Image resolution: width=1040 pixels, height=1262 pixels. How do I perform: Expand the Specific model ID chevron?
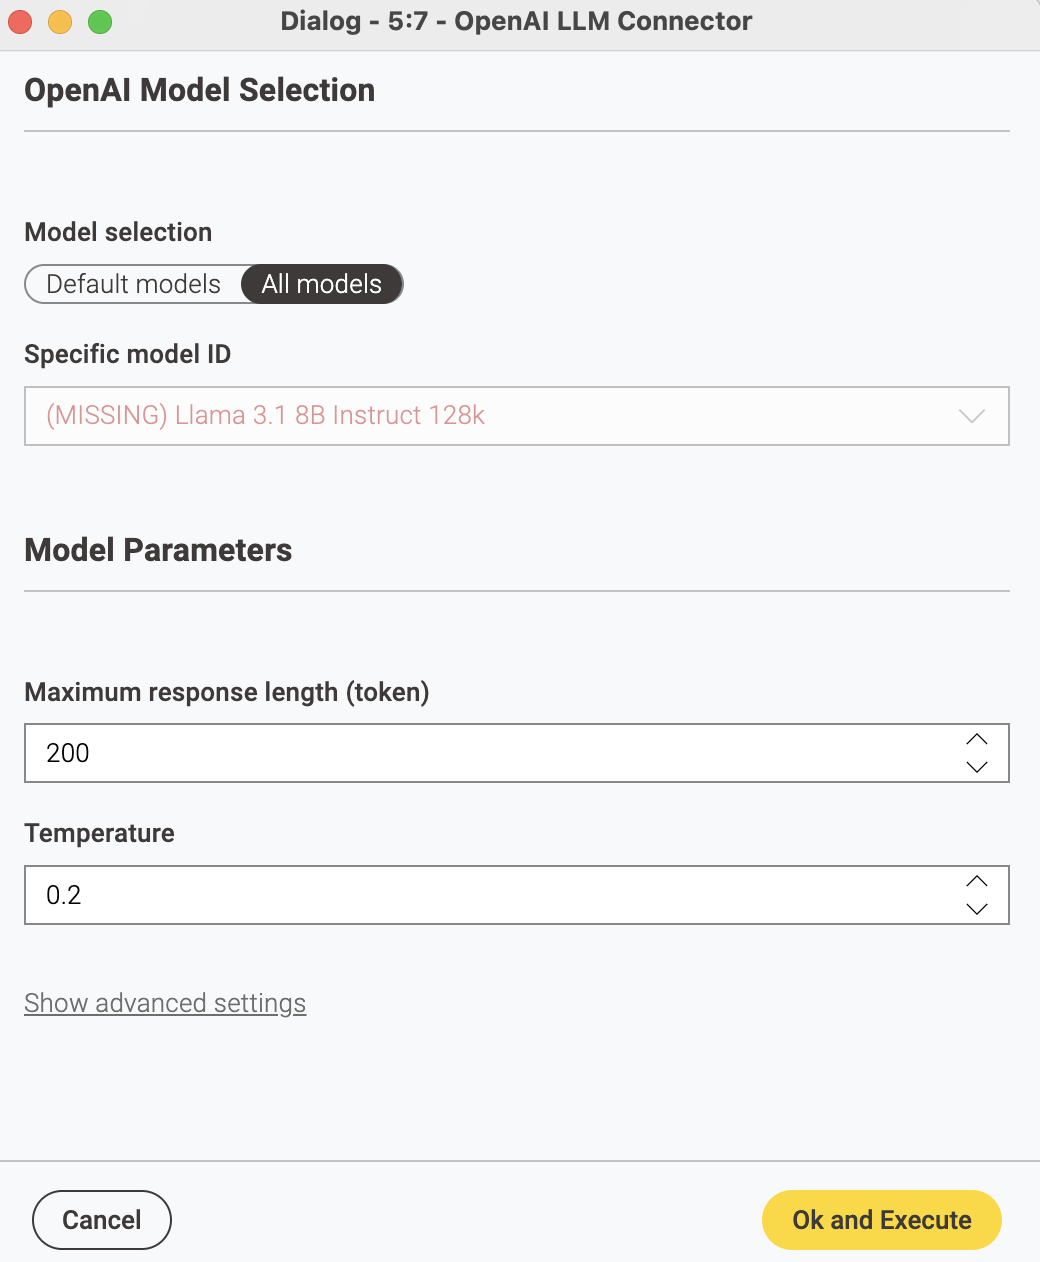pos(972,416)
